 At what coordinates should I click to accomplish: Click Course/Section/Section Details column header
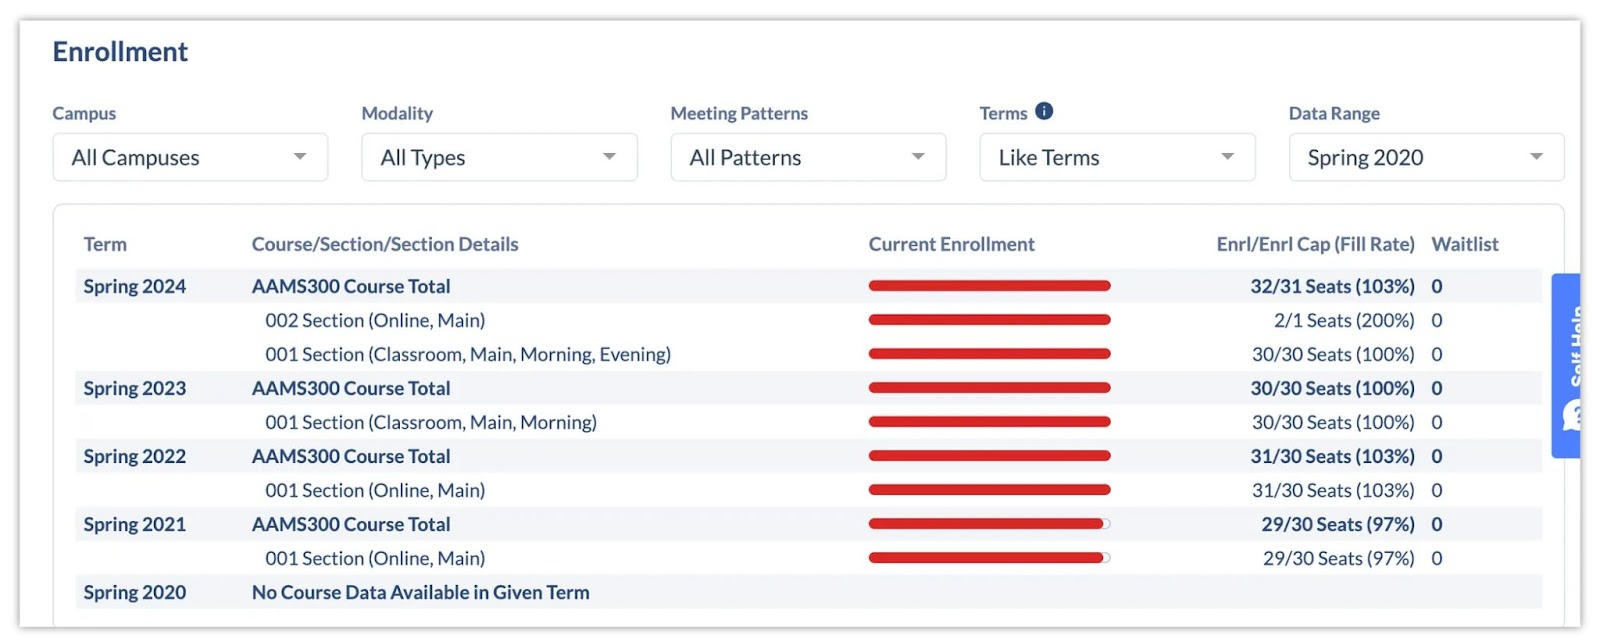point(385,244)
